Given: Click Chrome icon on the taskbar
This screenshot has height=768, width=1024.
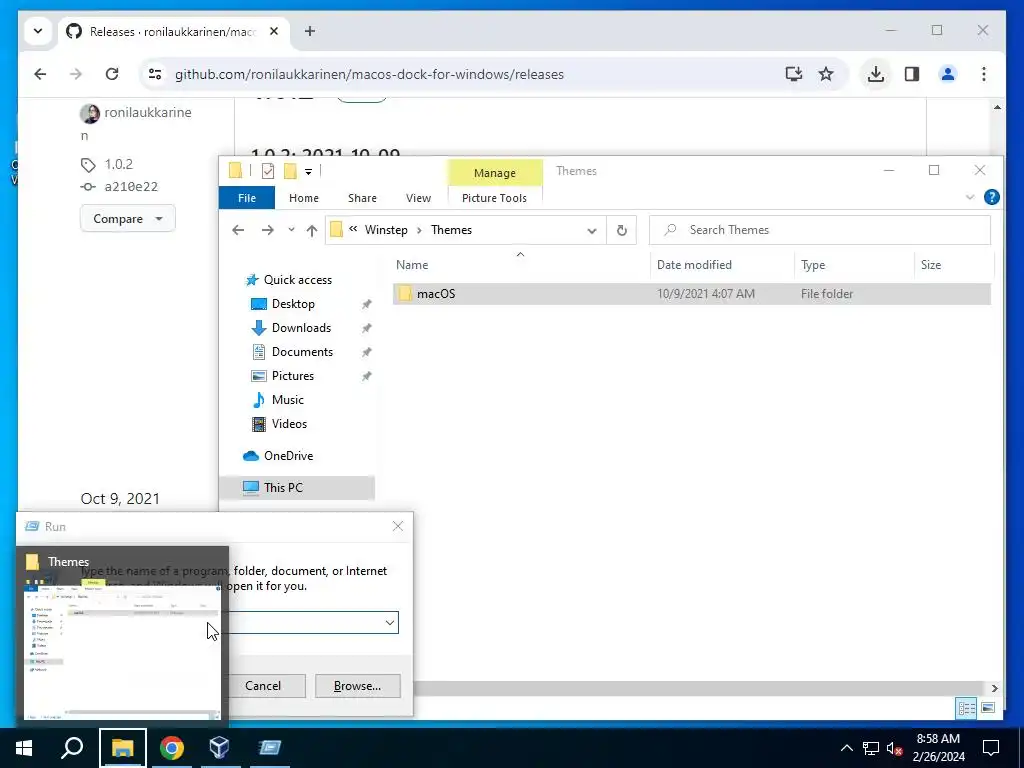Looking at the screenshot, I should click(172, 748).
